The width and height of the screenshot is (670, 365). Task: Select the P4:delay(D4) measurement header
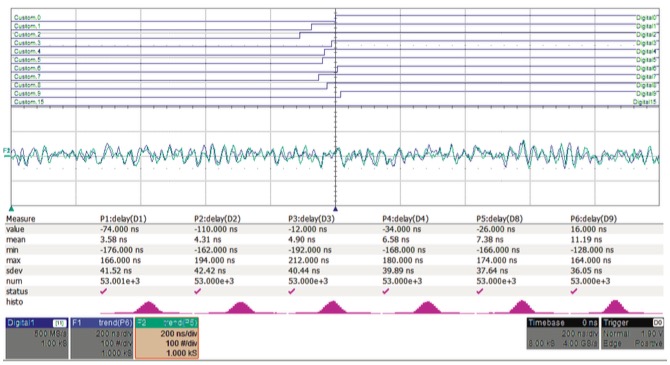click(x=406, y=219)
